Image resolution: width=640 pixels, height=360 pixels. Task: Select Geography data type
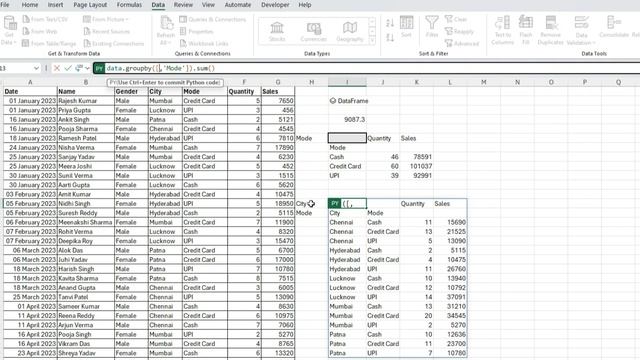(x=350, y=31)
